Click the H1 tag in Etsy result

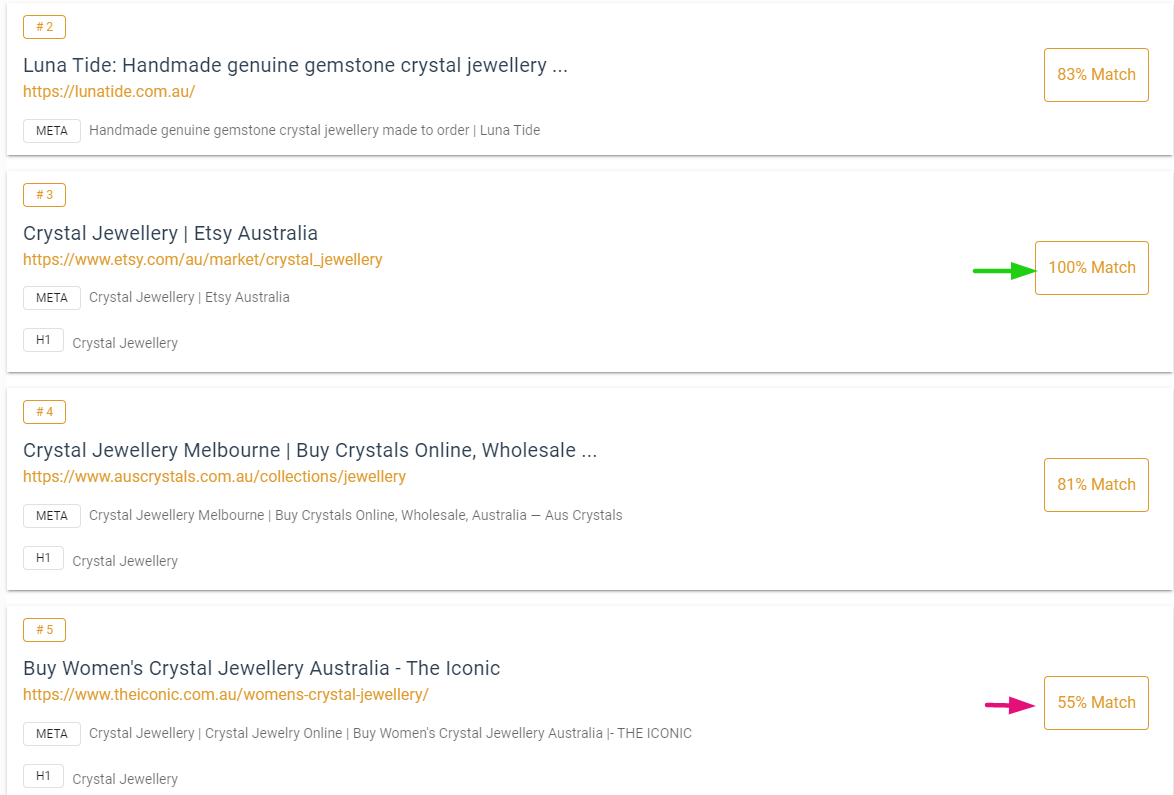[x=43, y=340]
